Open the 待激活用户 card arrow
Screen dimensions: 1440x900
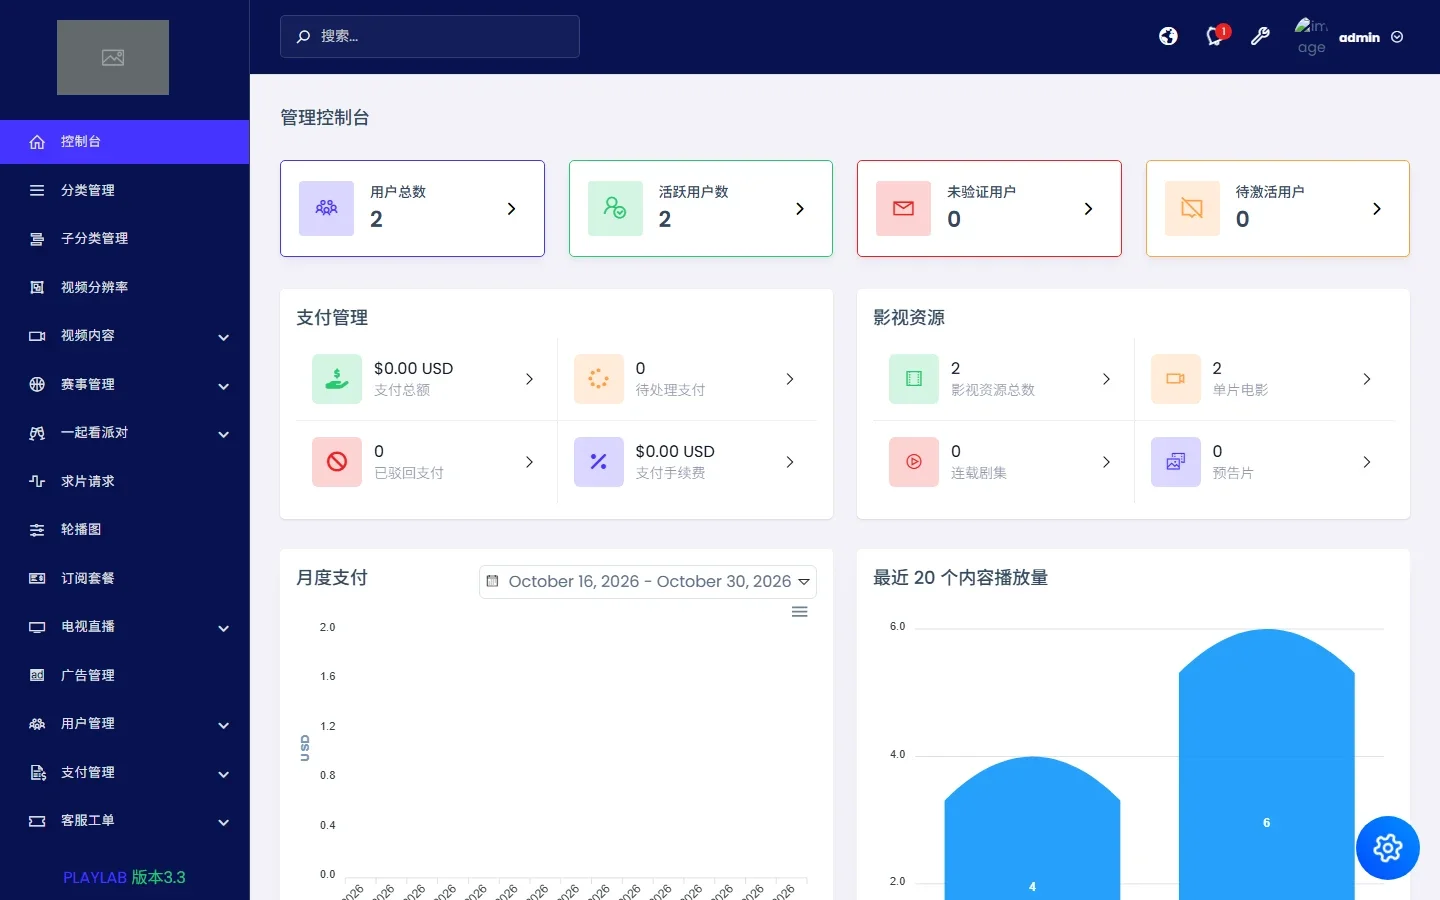[x=1377, y=209]
